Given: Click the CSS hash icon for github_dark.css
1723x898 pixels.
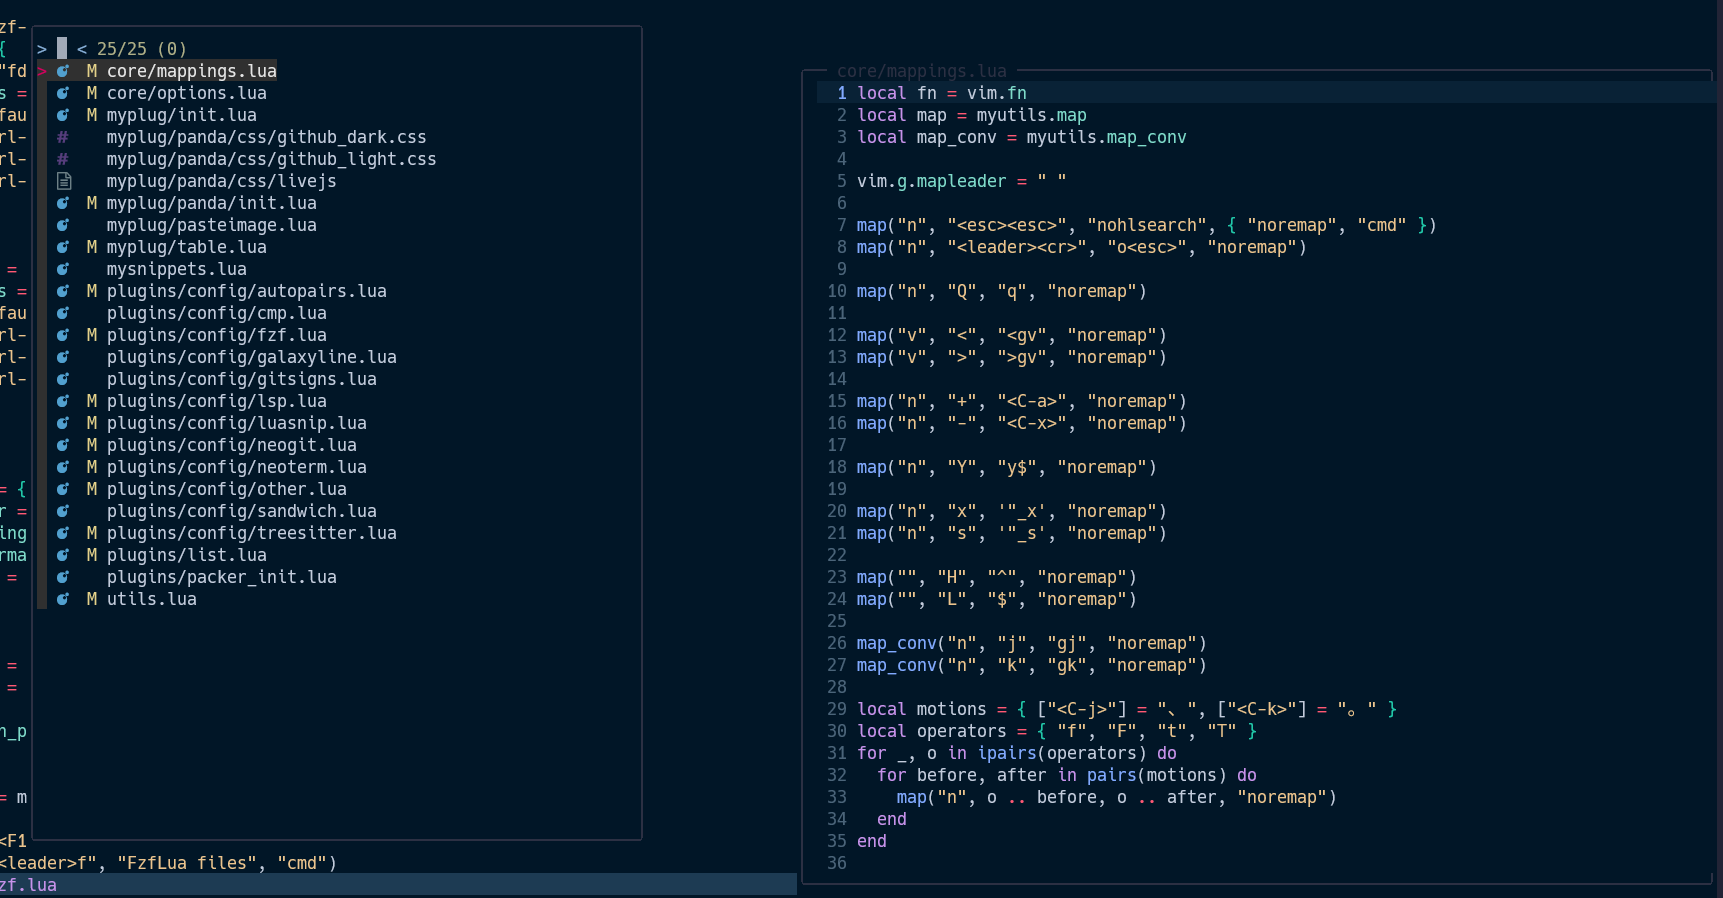Looking at the screenshot, I should [x=63, y=137].
